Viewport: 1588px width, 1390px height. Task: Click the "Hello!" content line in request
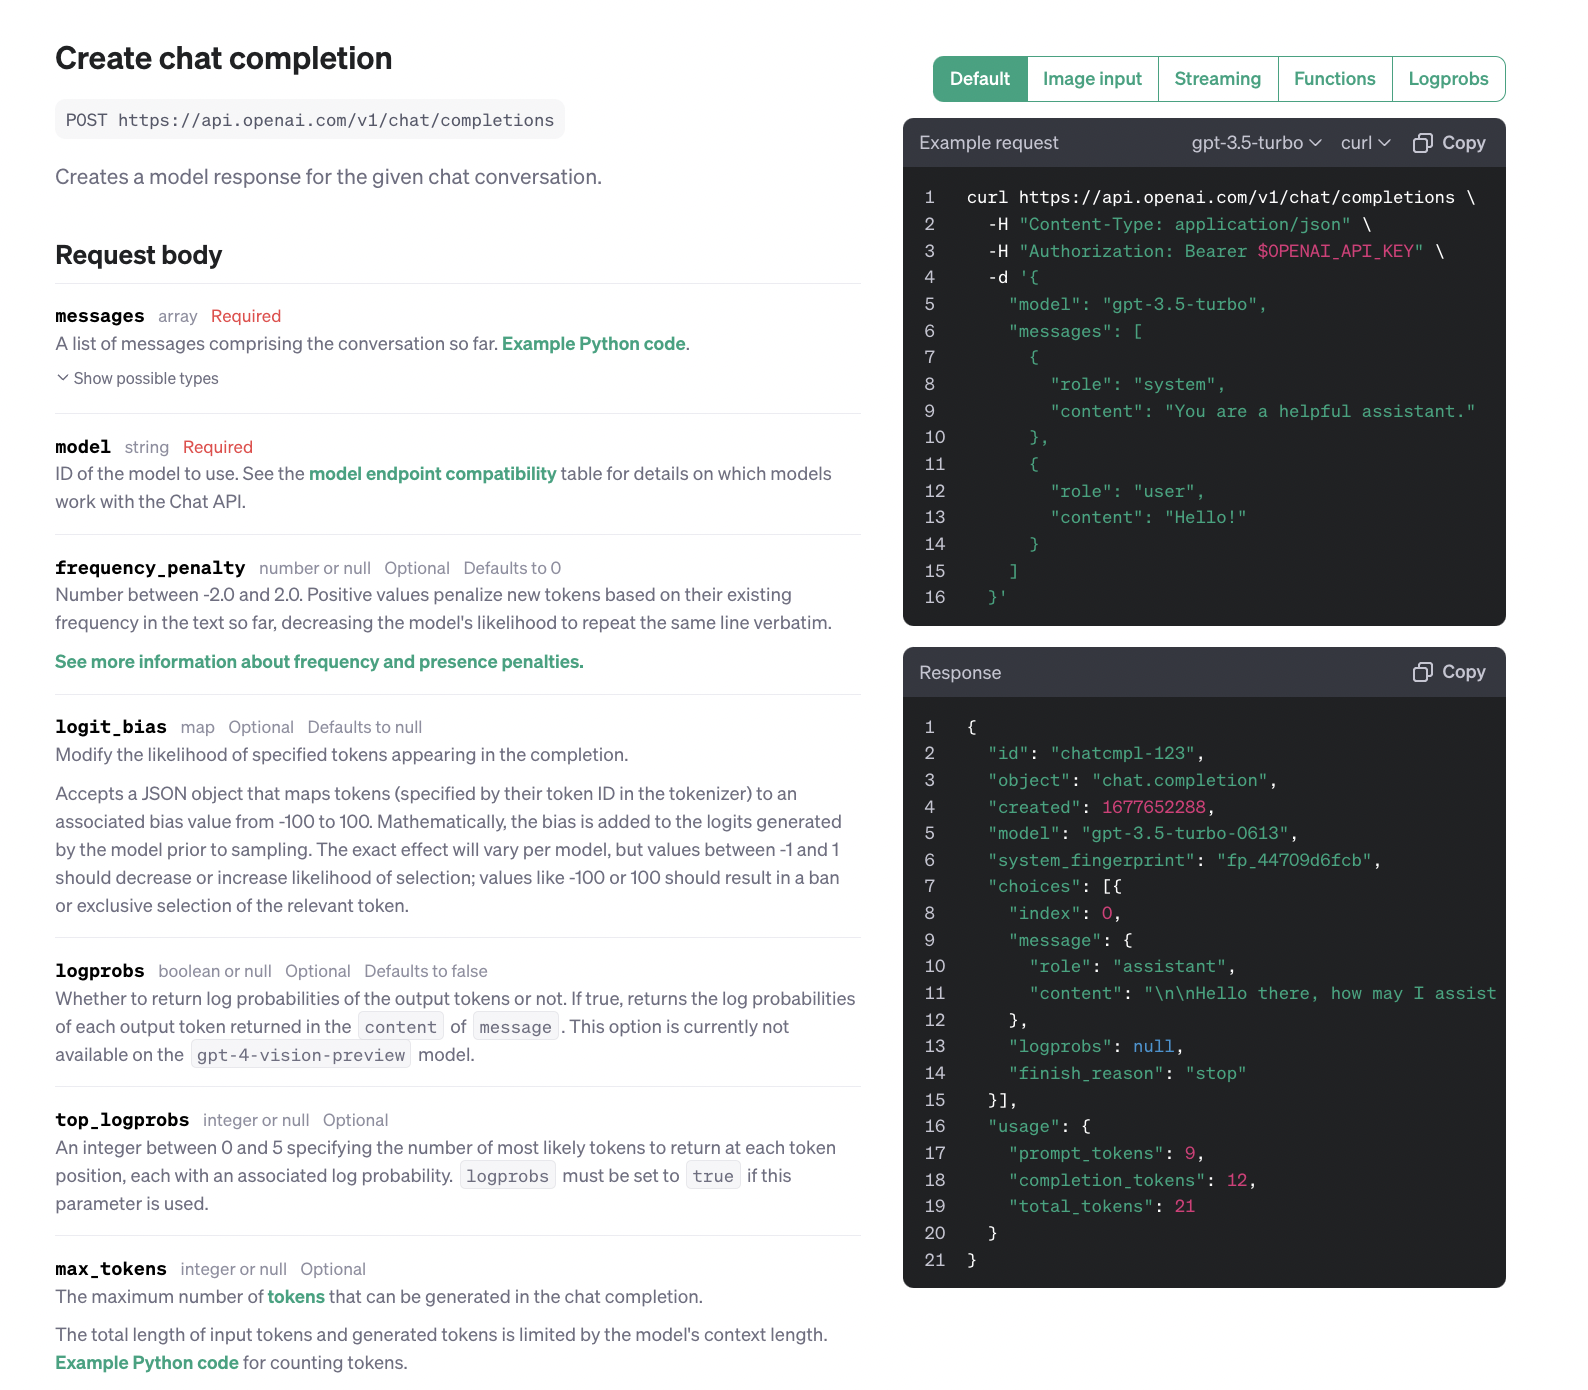coord(1148,517)
